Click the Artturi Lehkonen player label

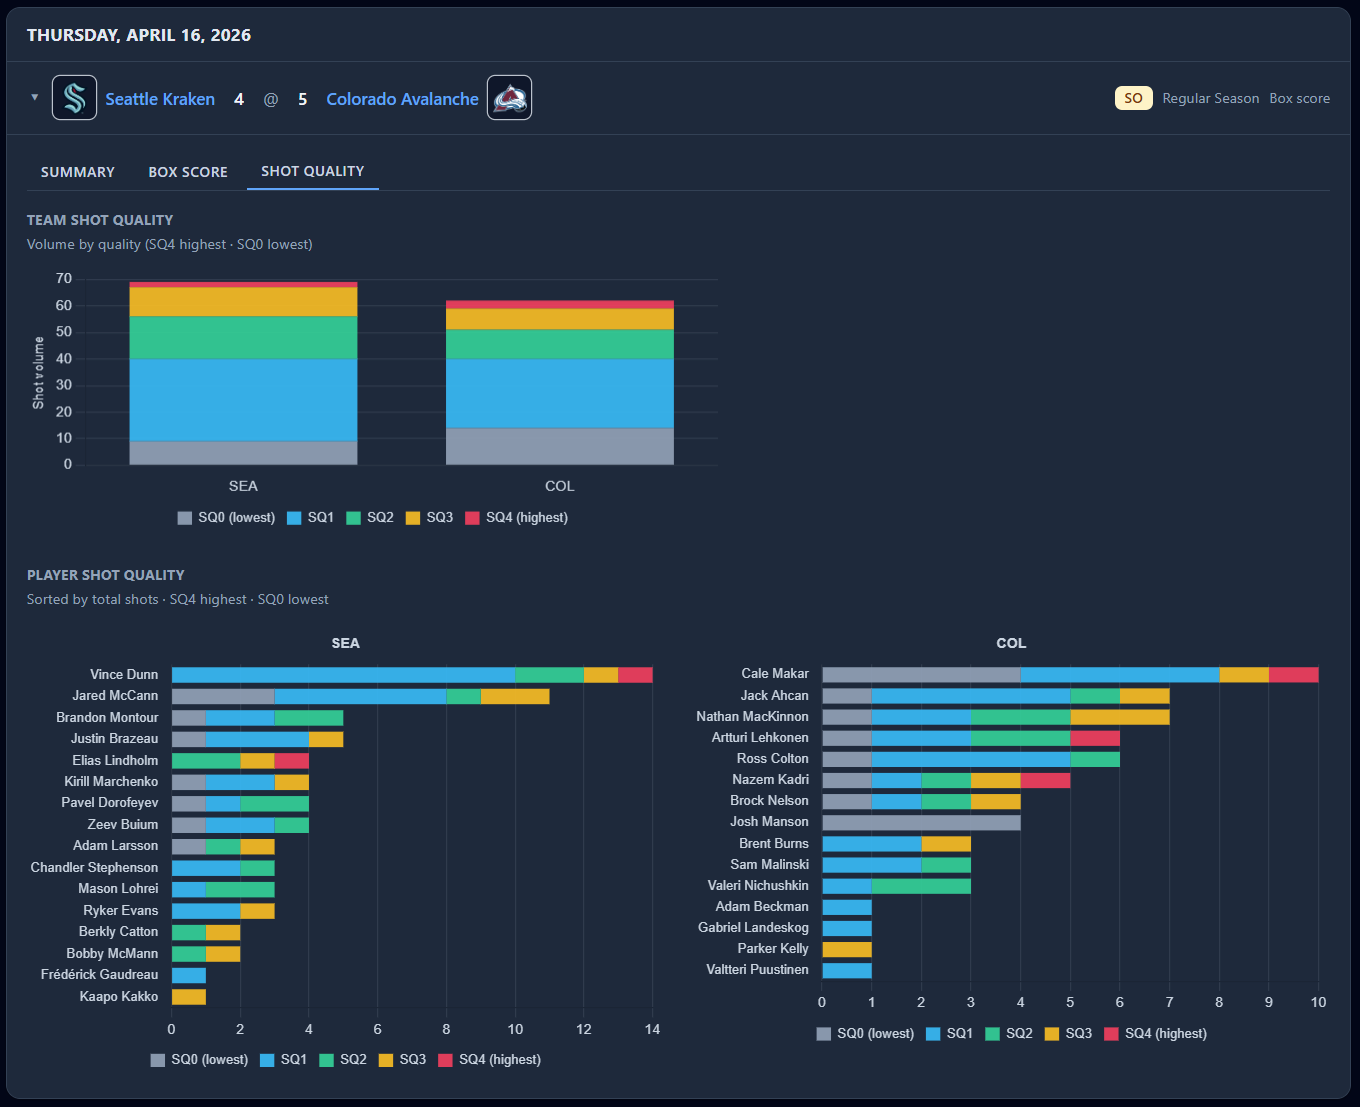[760, 737]
